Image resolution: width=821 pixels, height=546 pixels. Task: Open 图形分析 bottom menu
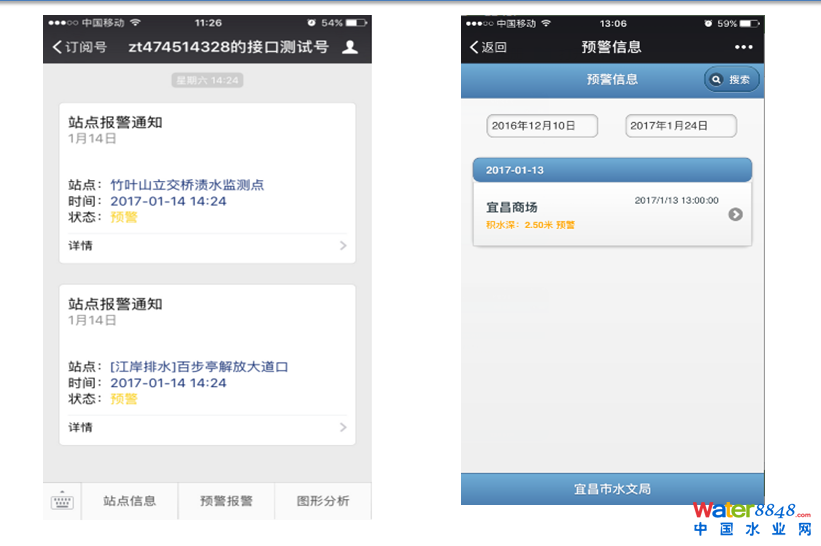click(x=323, y=501)
